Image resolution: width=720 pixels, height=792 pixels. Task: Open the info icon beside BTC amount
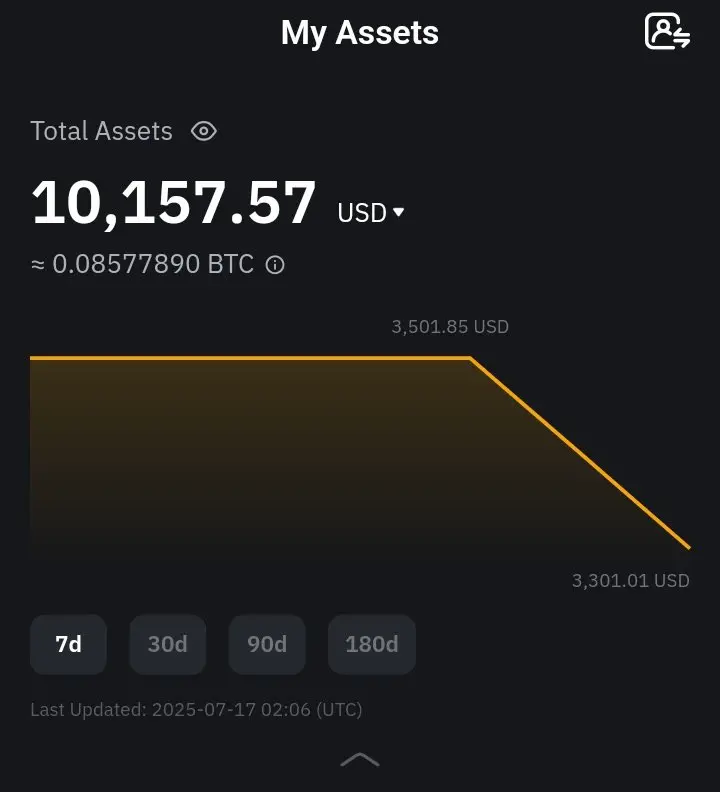pyautogui.click(x=275, y=265)
